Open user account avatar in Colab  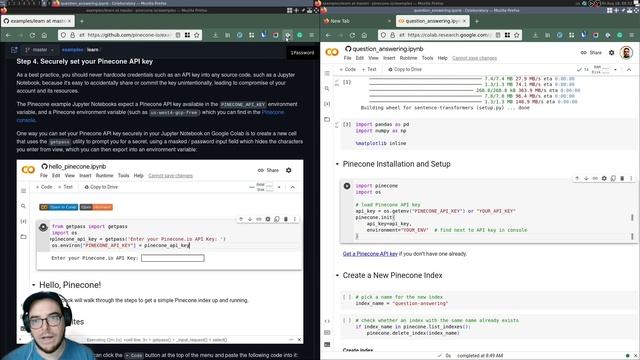tap(626, 53)
